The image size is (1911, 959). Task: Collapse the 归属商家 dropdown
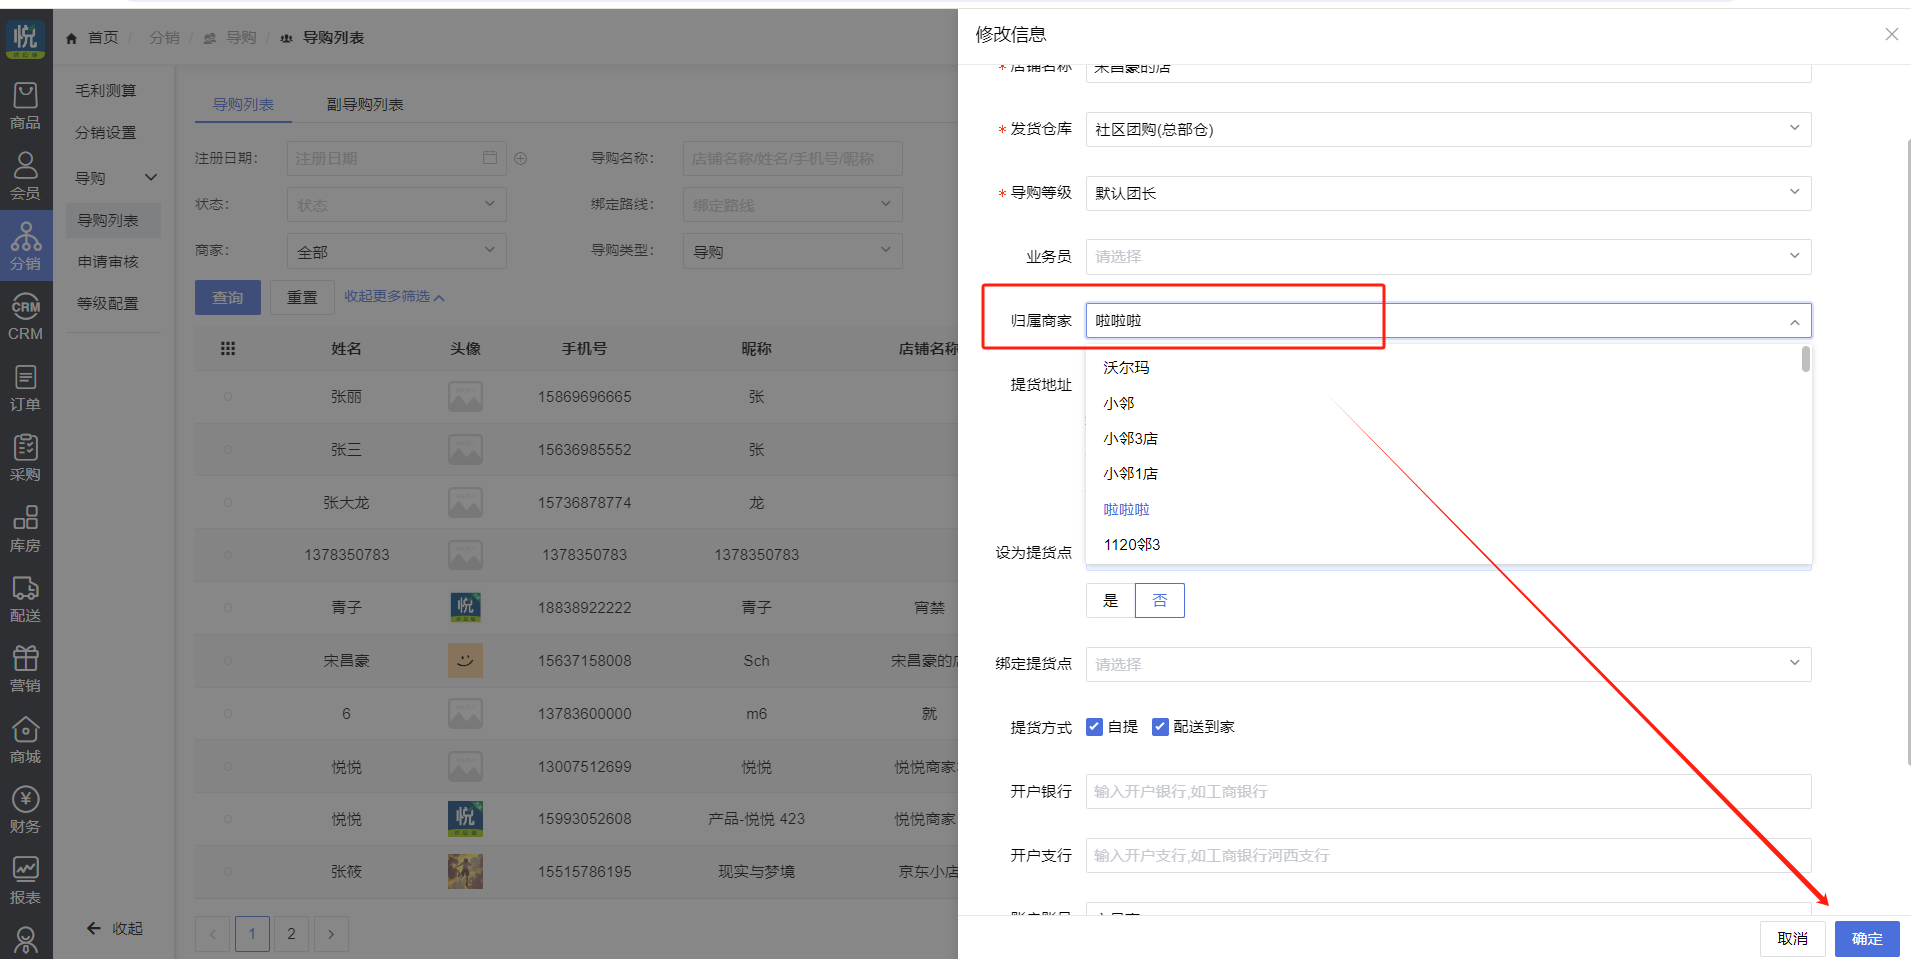click(1794, 321)
